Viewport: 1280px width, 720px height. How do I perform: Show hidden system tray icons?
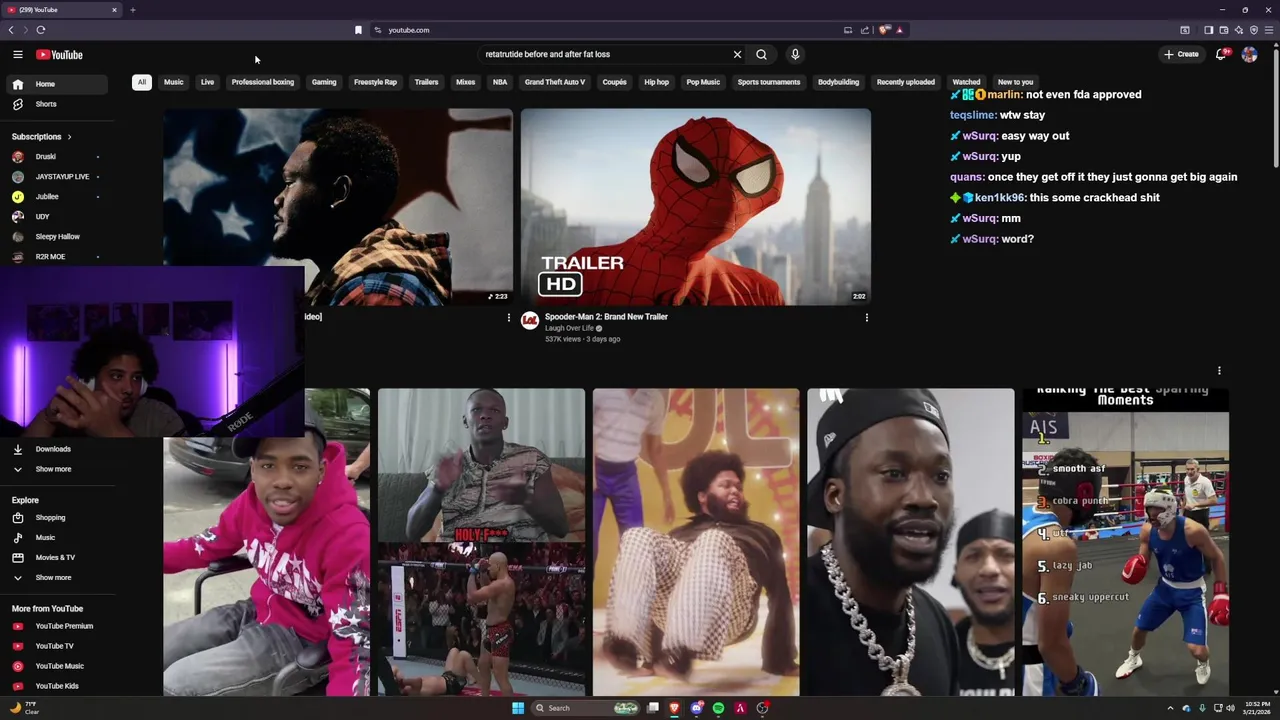tap(1171, 708)
